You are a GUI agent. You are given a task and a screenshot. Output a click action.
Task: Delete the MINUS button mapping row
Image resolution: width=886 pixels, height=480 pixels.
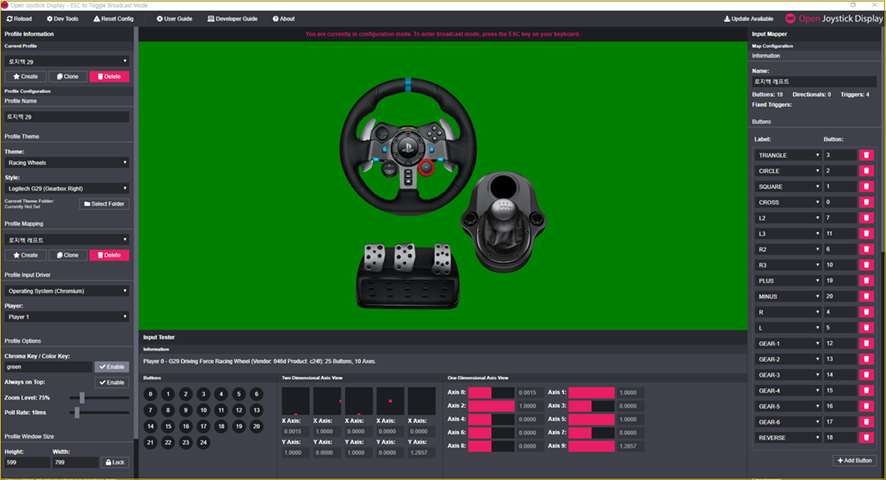pyautogui.click(x=866, y=296)
